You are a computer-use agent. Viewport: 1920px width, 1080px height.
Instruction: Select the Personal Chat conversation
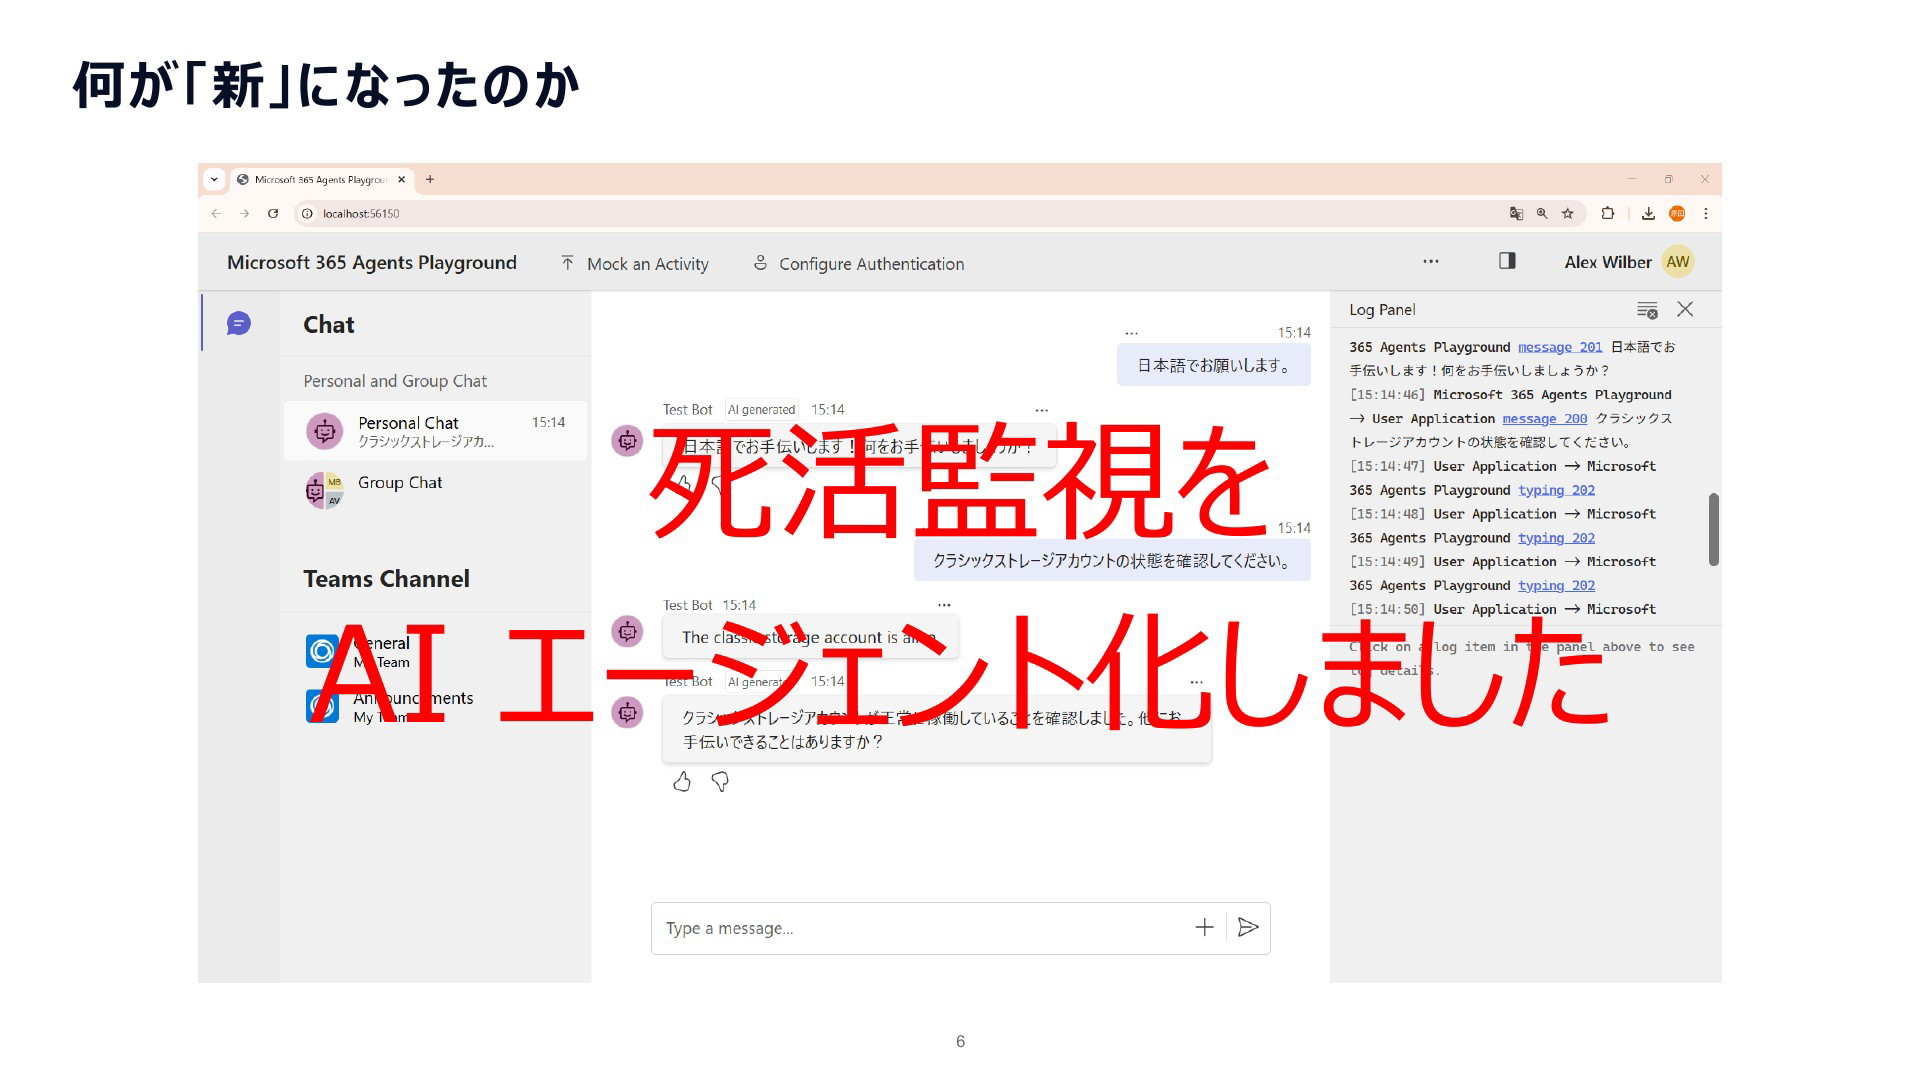click(x=435, y=431)
